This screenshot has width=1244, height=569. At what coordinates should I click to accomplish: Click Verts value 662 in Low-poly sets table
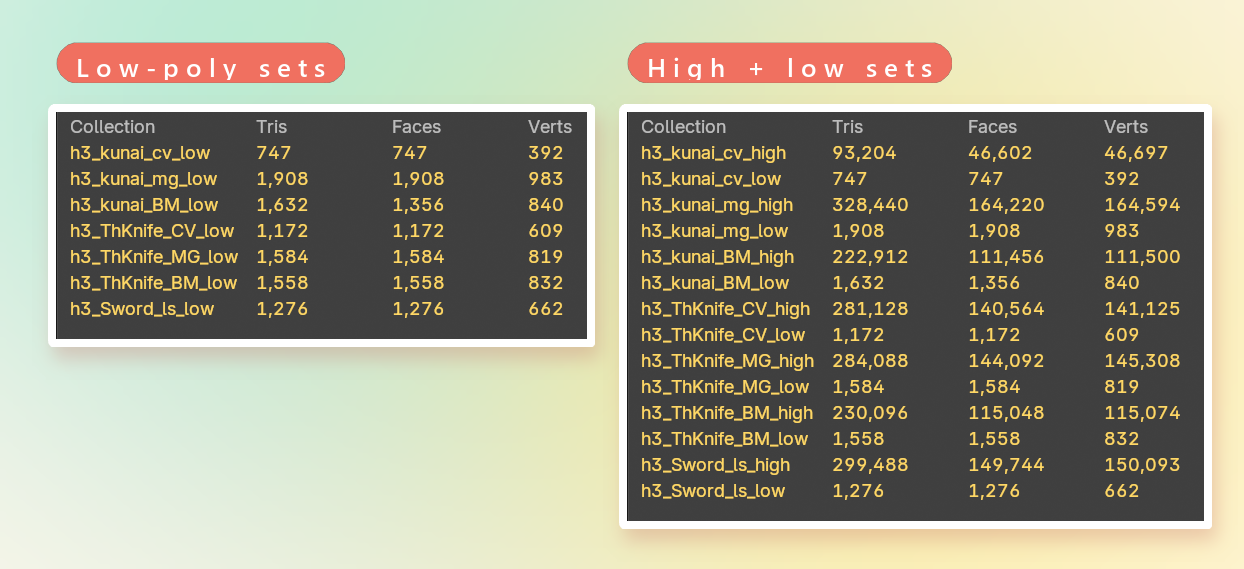point(546,309)
